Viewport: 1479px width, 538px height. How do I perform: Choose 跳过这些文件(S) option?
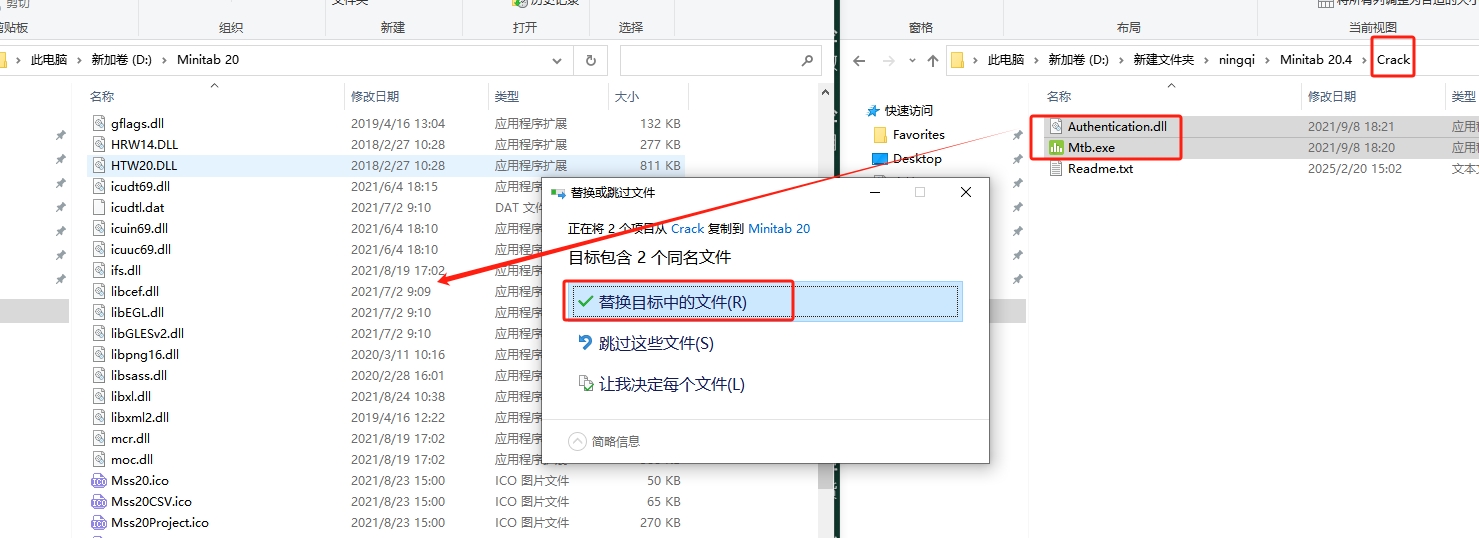pyautogui.click(x=766, y=343)
